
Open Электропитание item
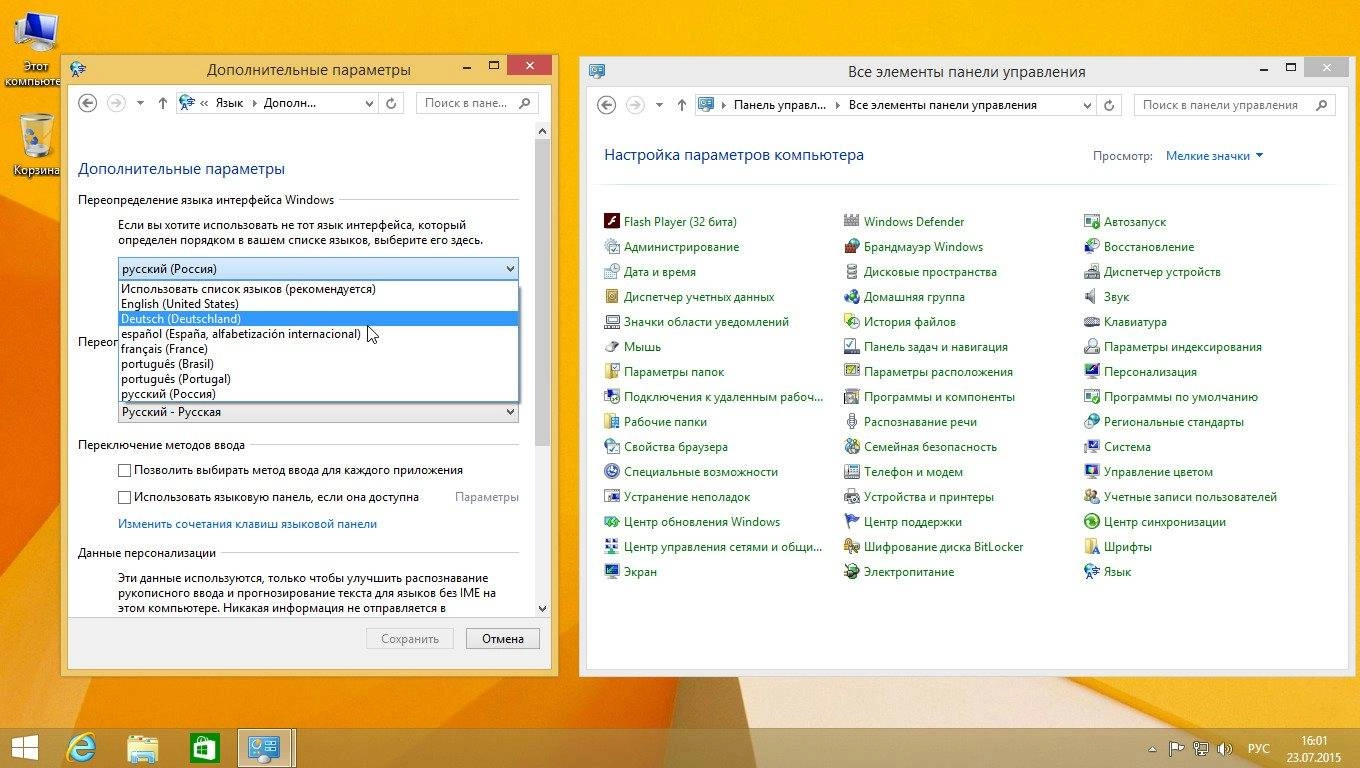point(899,572)
